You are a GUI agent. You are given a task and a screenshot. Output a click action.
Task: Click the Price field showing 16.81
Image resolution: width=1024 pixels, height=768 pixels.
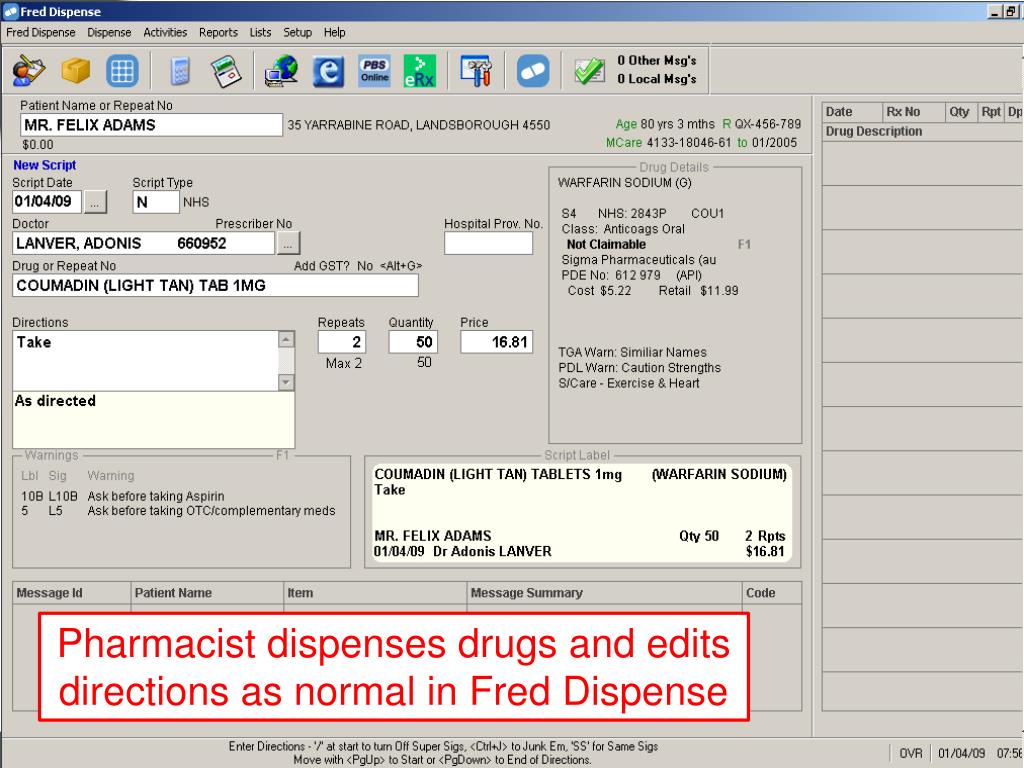click(497, 342)
